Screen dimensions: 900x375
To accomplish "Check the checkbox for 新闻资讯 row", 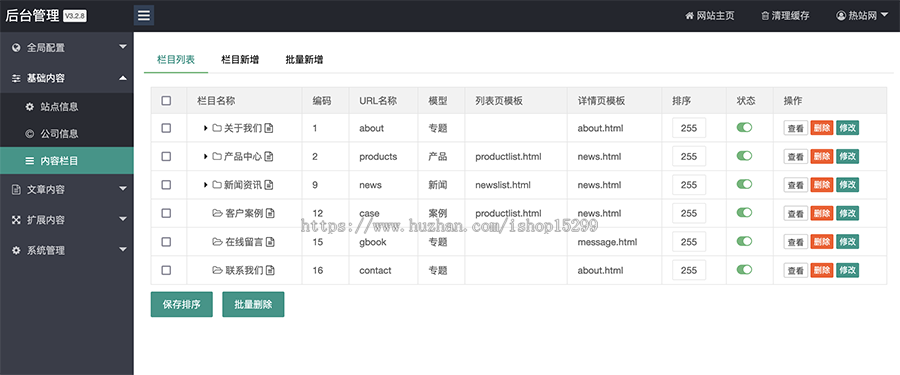I will (166, 185).
